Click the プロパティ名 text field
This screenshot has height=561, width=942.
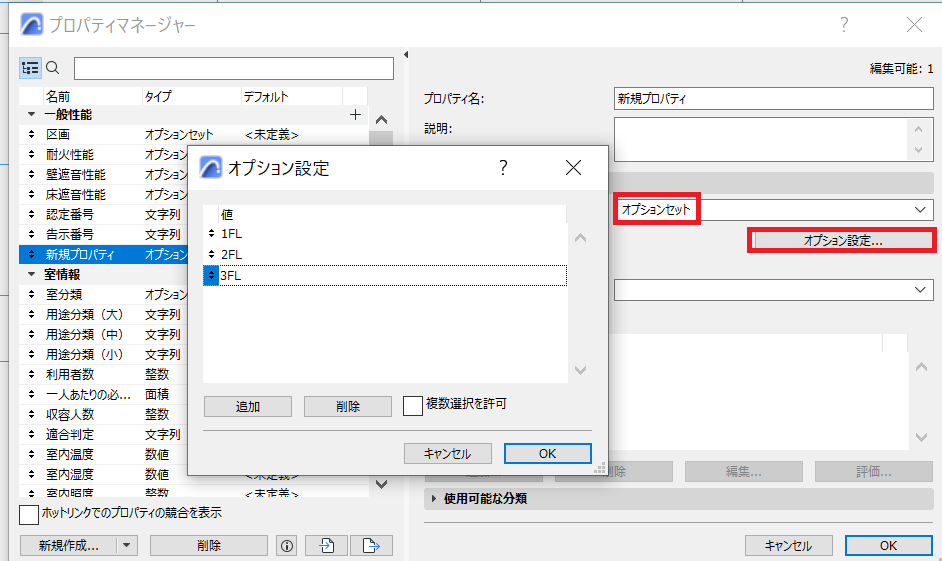(x=774, y=99)
